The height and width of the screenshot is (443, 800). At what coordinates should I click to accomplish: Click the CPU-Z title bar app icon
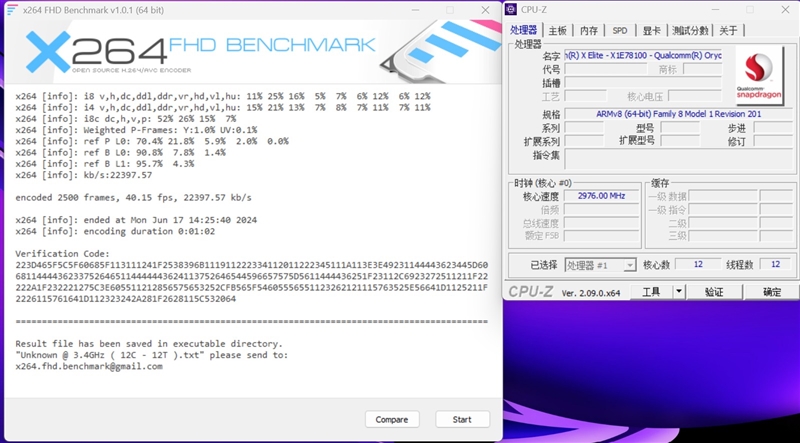(511, 9)
